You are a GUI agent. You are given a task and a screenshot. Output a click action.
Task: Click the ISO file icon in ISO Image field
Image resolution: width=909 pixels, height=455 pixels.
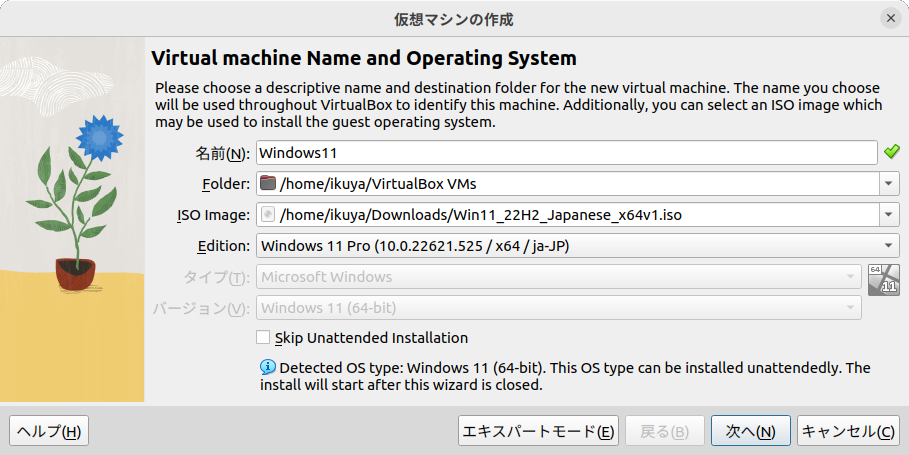point(267,215)
